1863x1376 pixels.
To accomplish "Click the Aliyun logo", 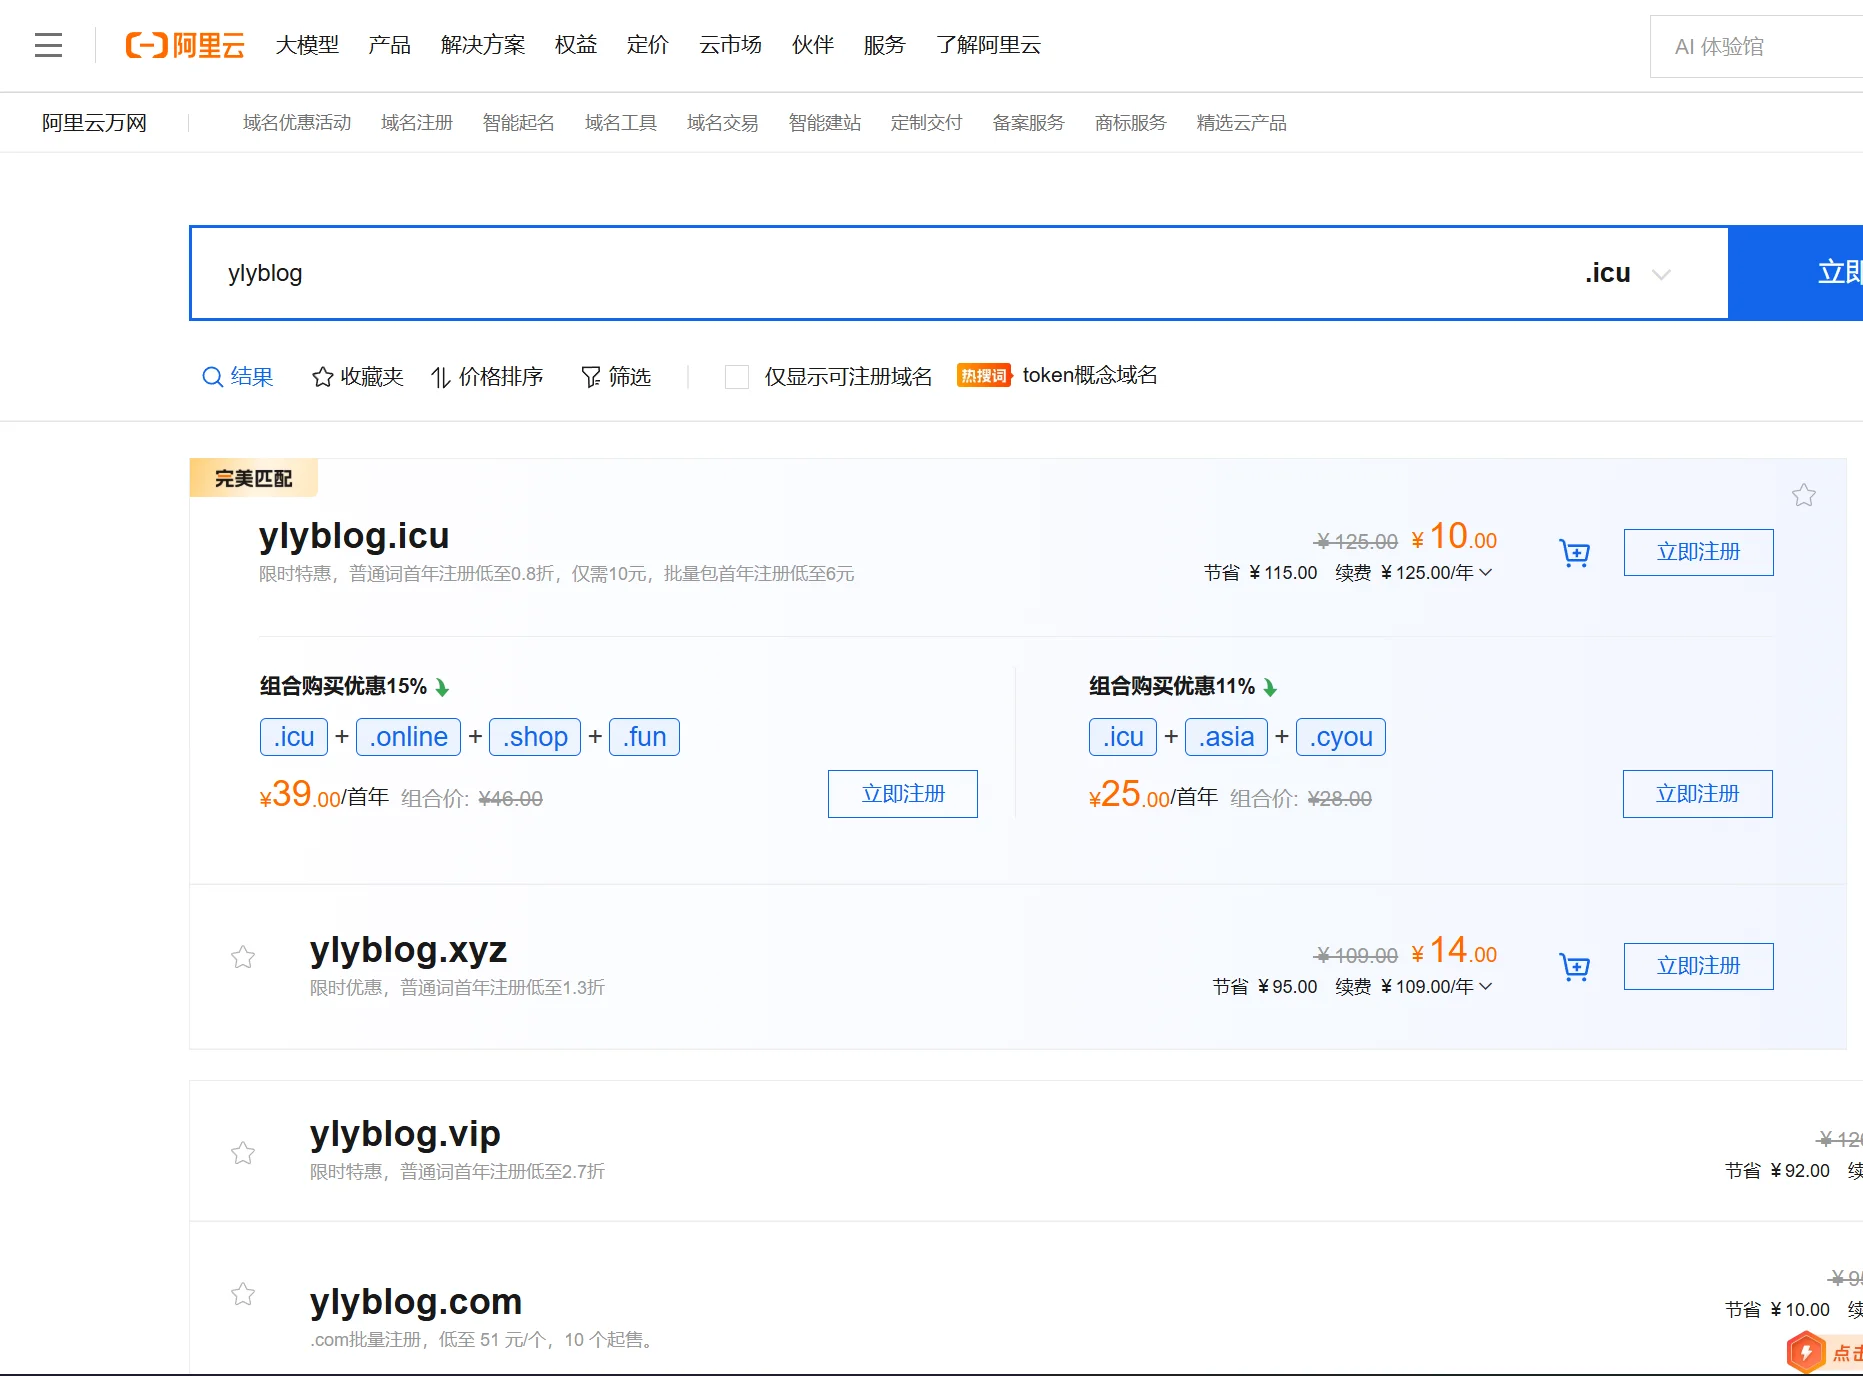I will 185,45.
